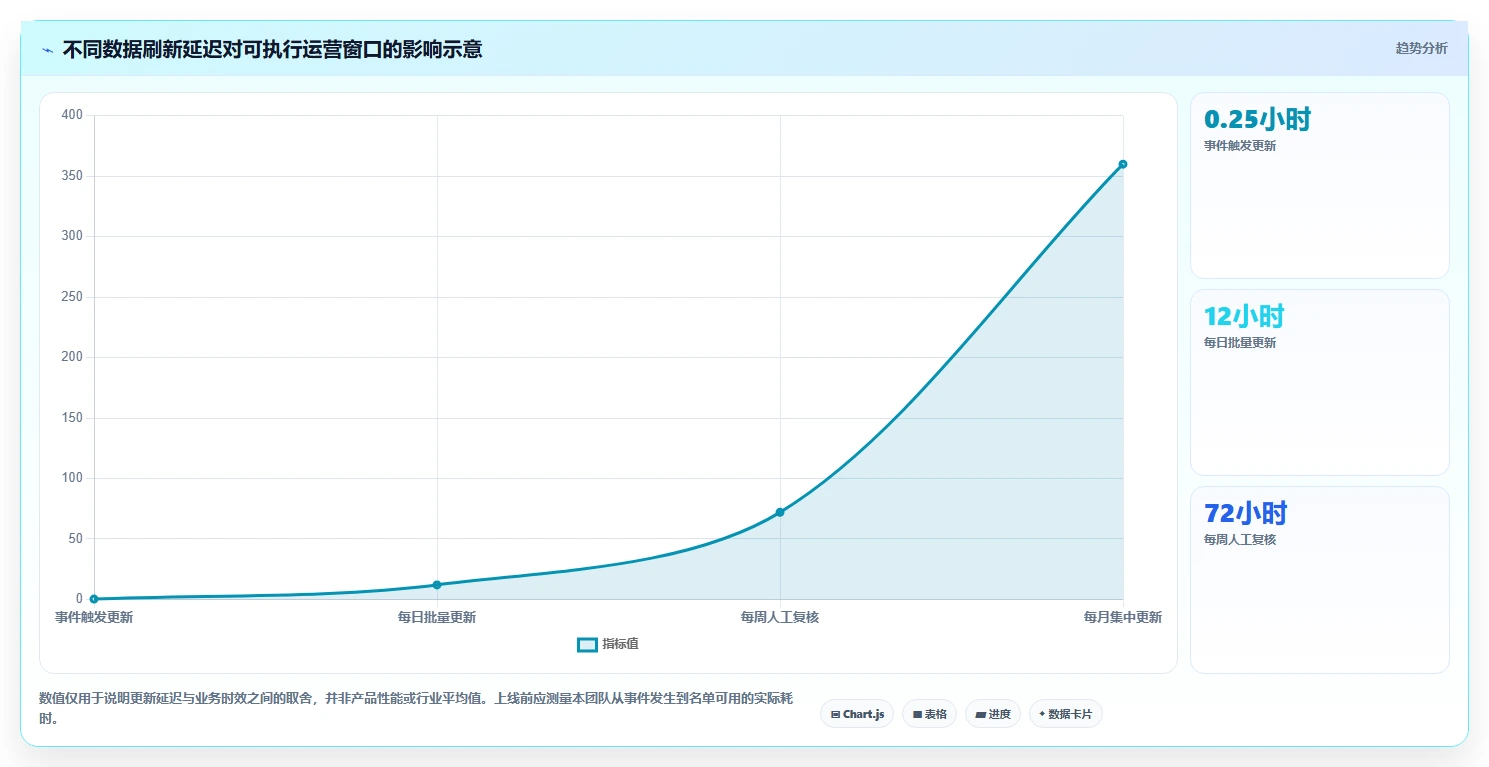Click the x-axis label 每日批量更新
The width and height of the screenshot is (1489, 767).
coord(437,617)
